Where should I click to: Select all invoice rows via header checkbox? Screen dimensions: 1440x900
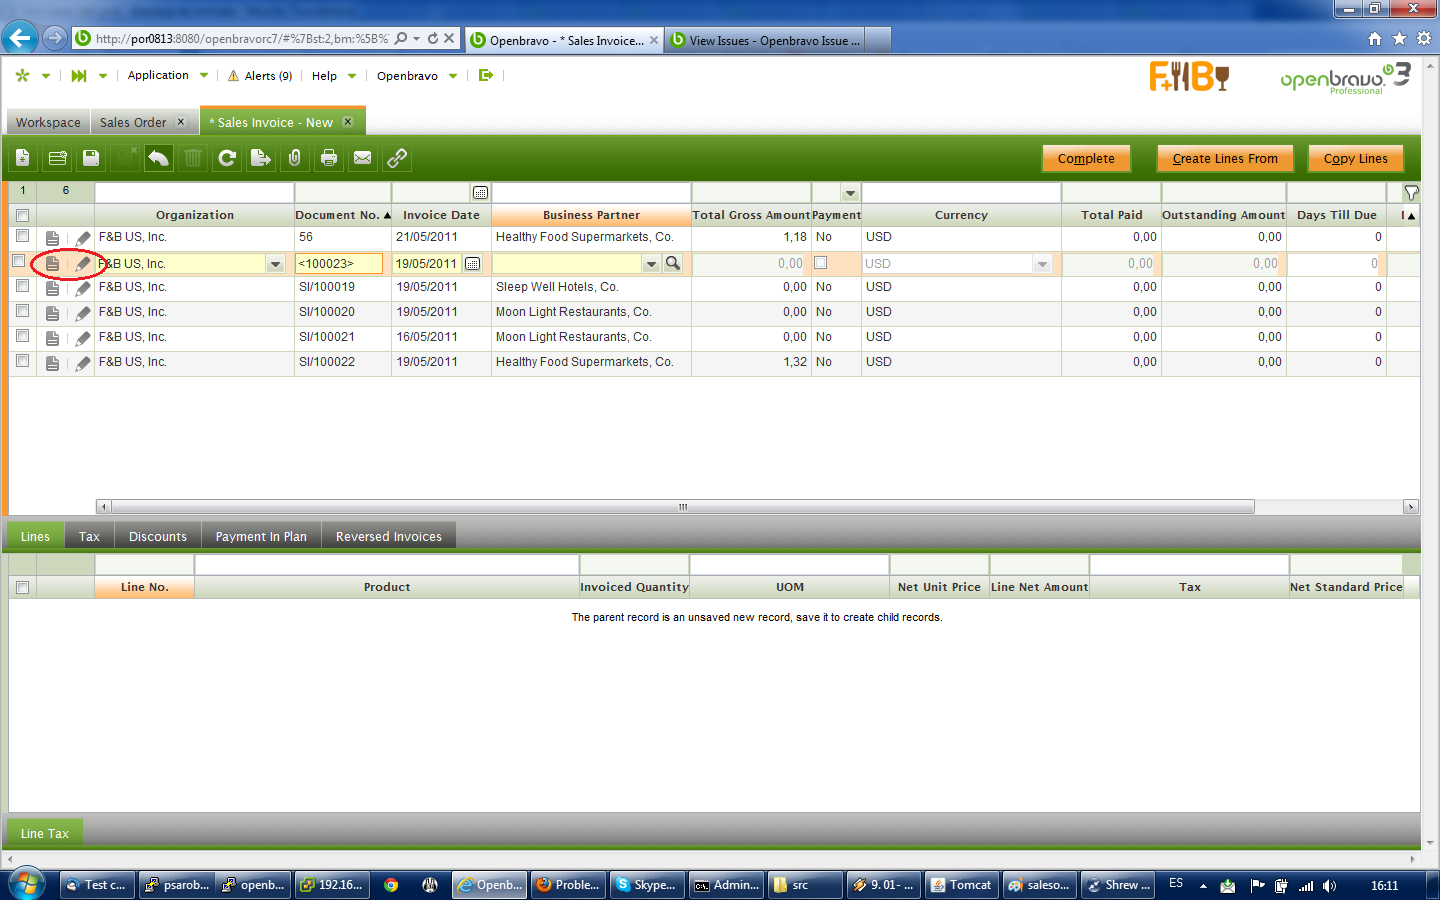point(23,215)
